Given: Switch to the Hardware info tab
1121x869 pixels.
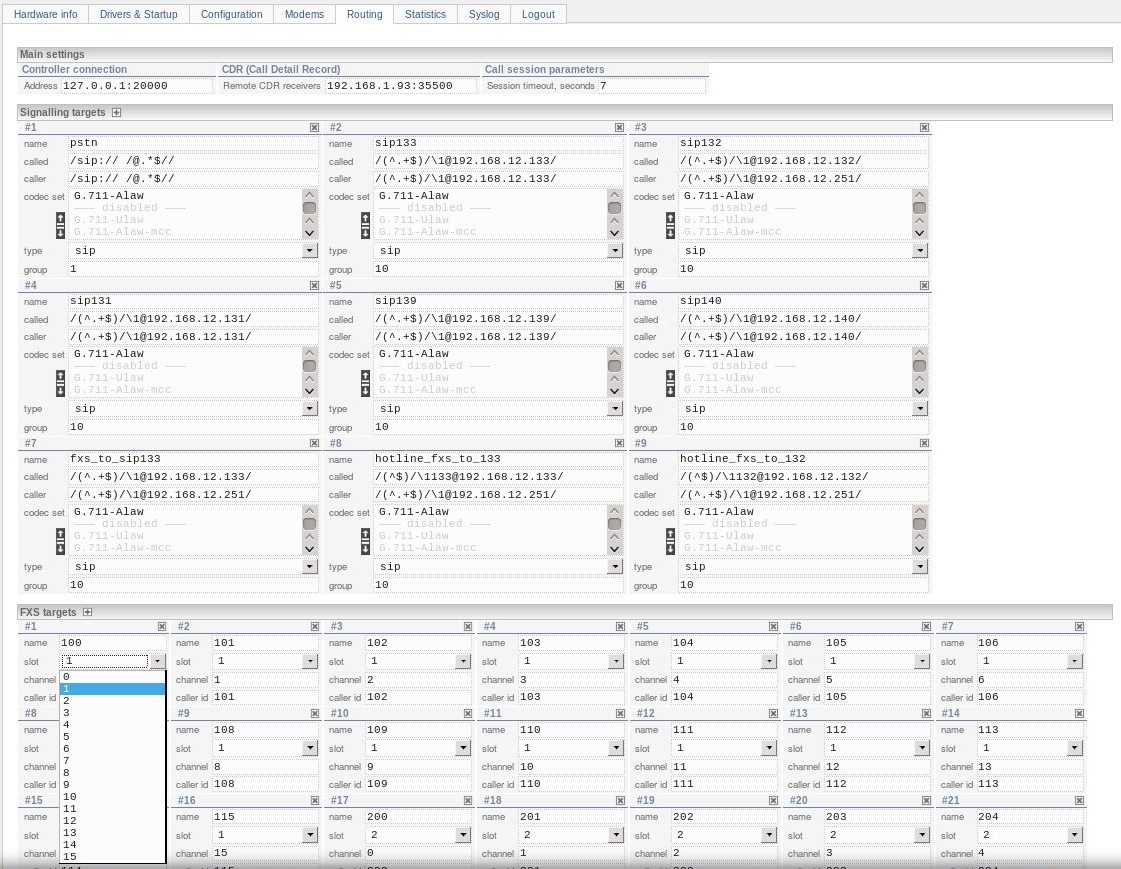Looking at the screenshot, I should click(46, 14).
